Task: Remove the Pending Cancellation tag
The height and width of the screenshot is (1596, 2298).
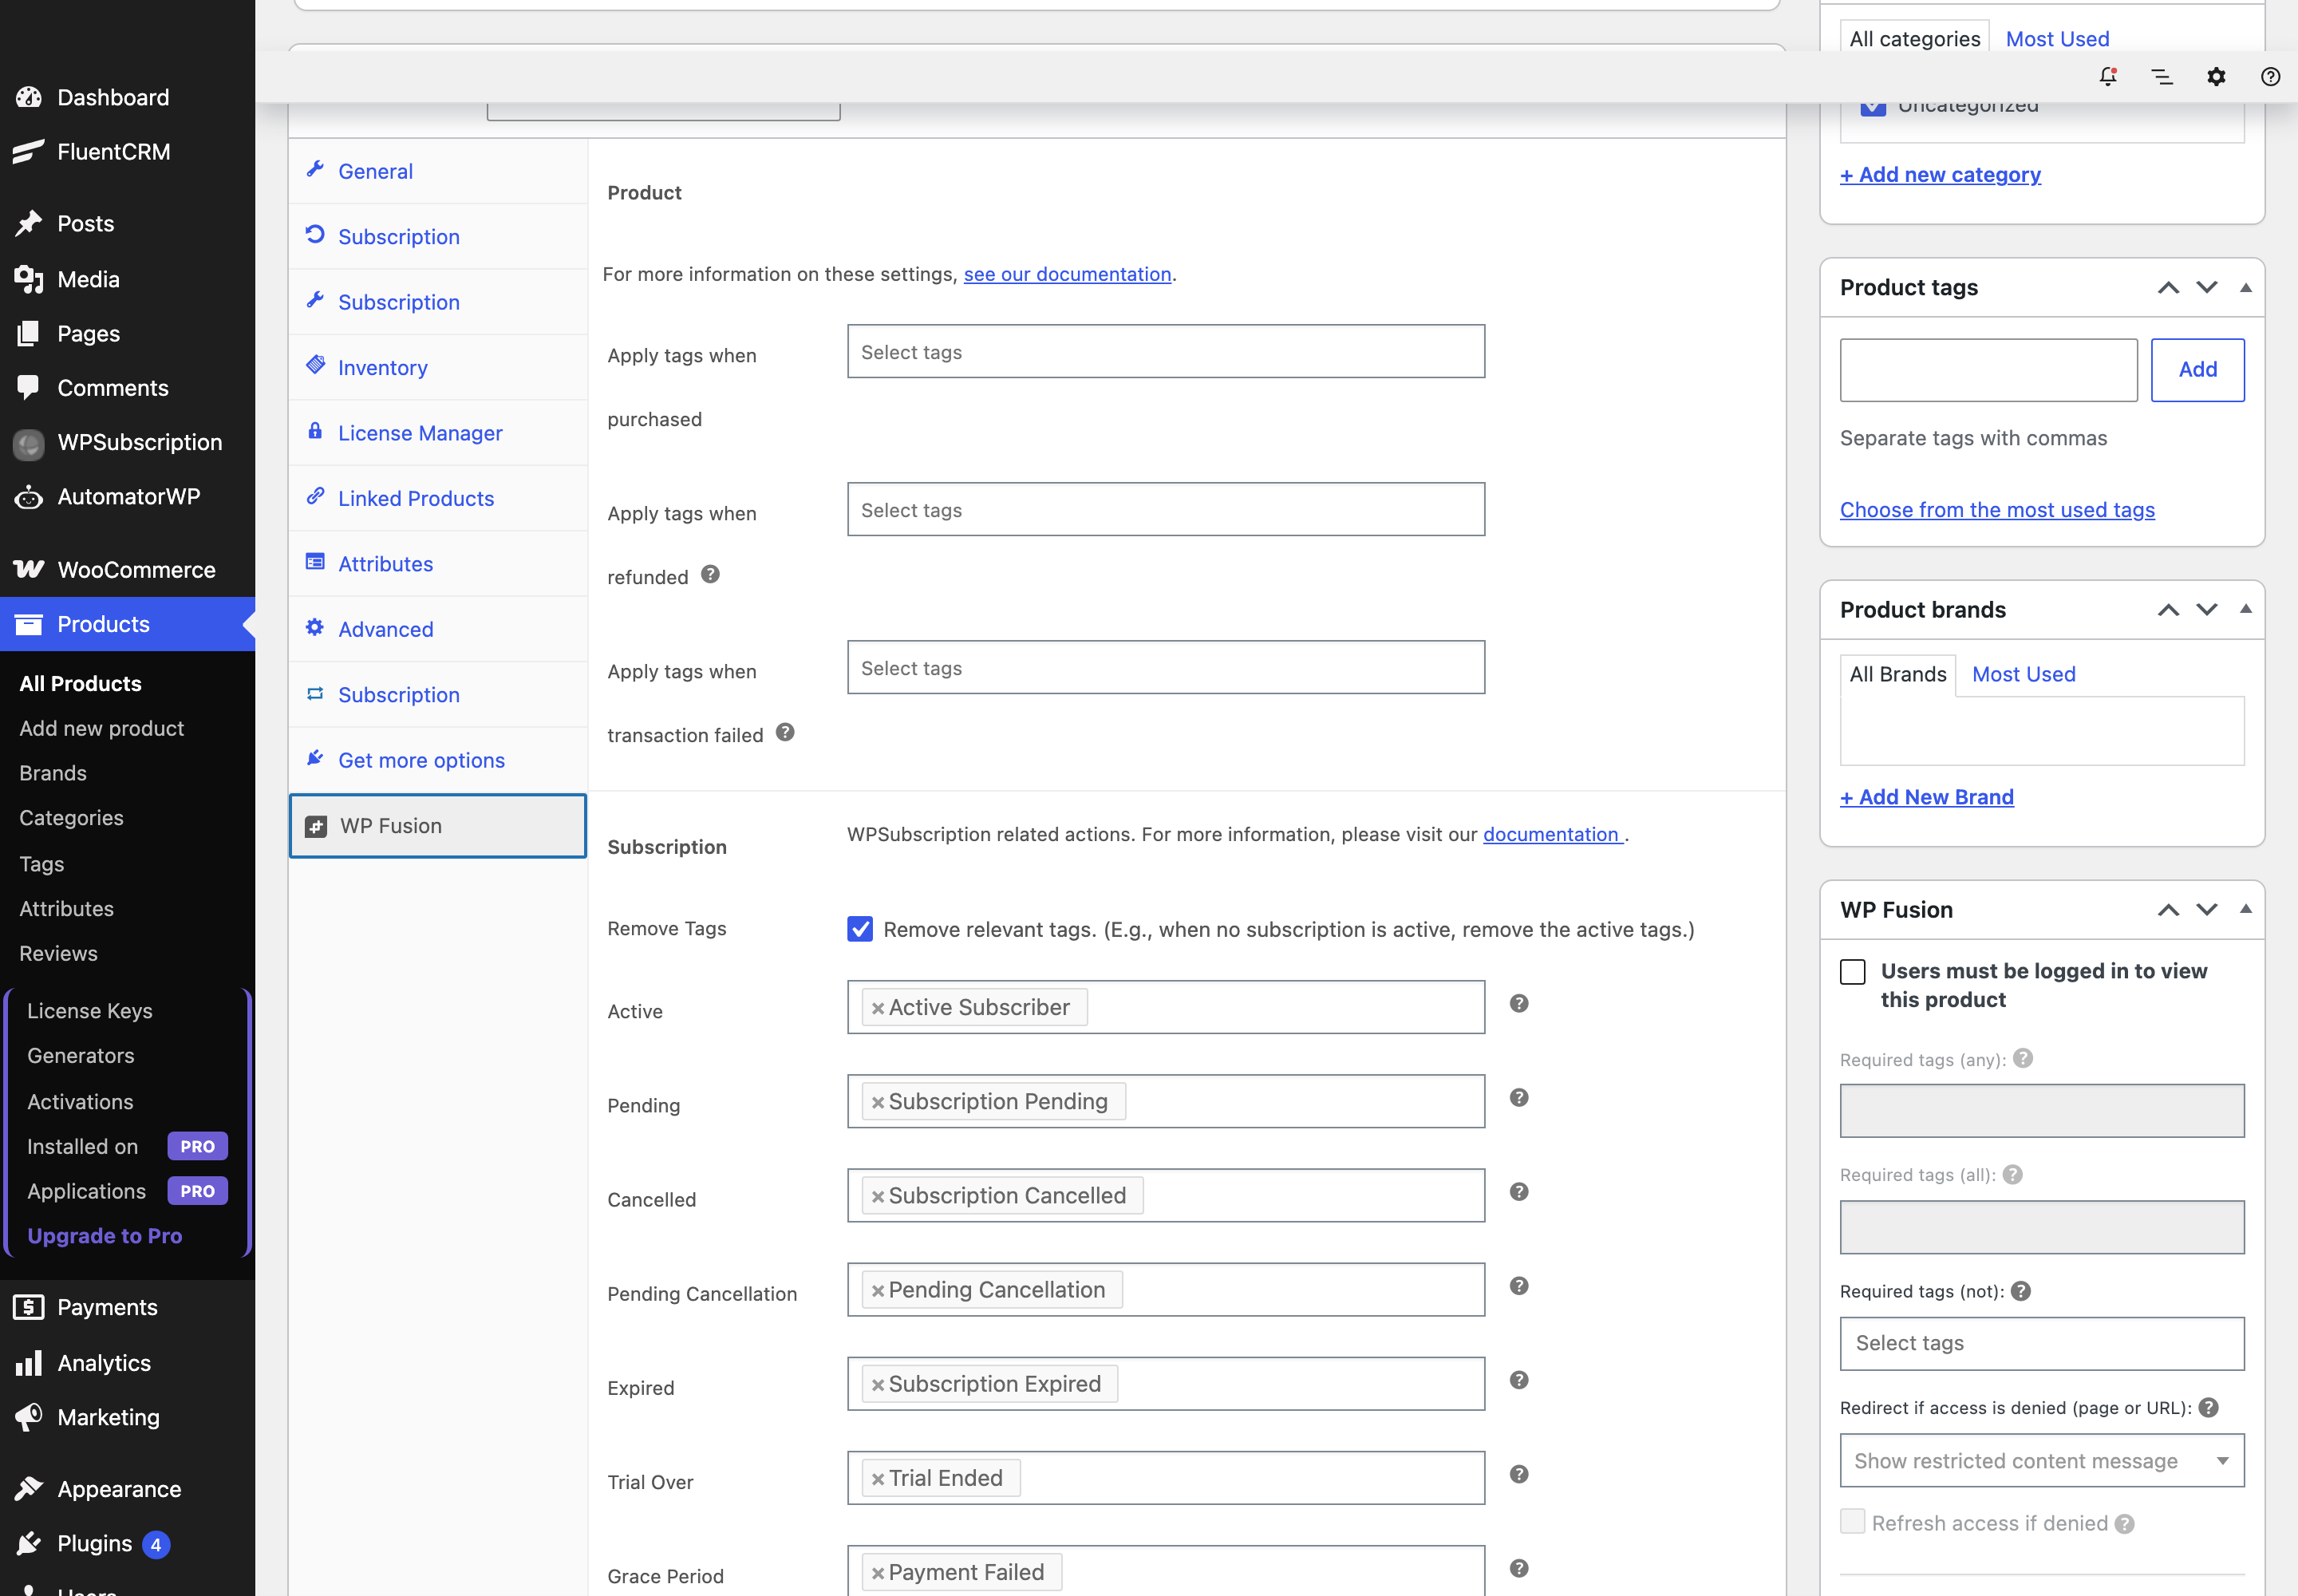Action: (x=877, y=1291)
